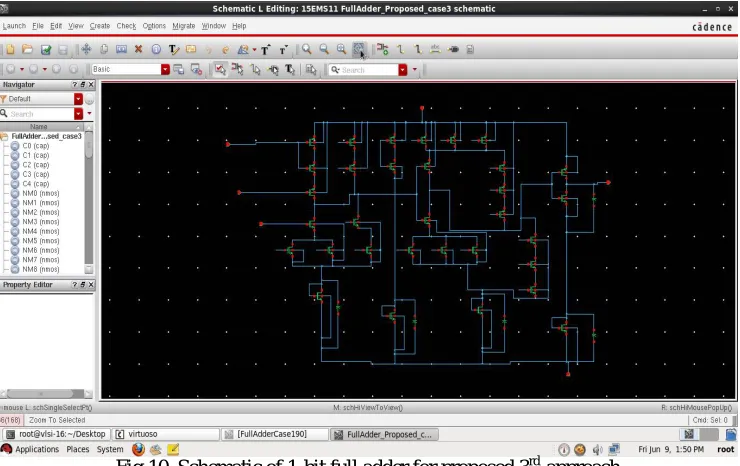
Task: Open the Navigator Default filter dropdown
Action: click(x=78, y=99)
